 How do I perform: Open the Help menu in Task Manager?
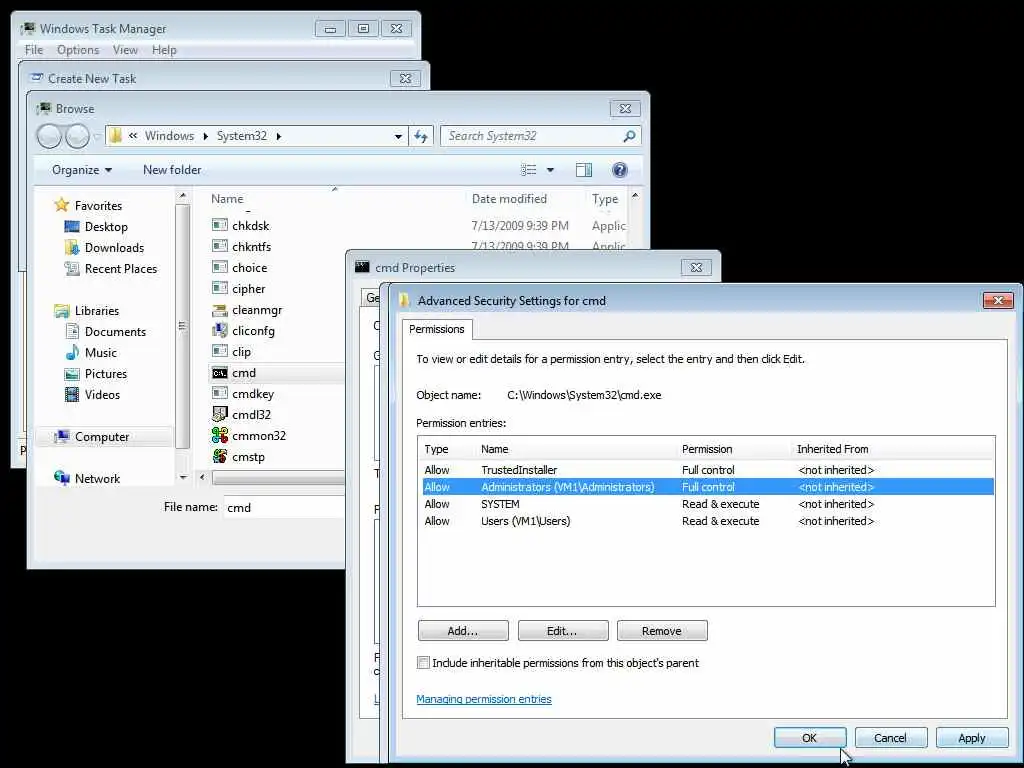coord(164,50)
